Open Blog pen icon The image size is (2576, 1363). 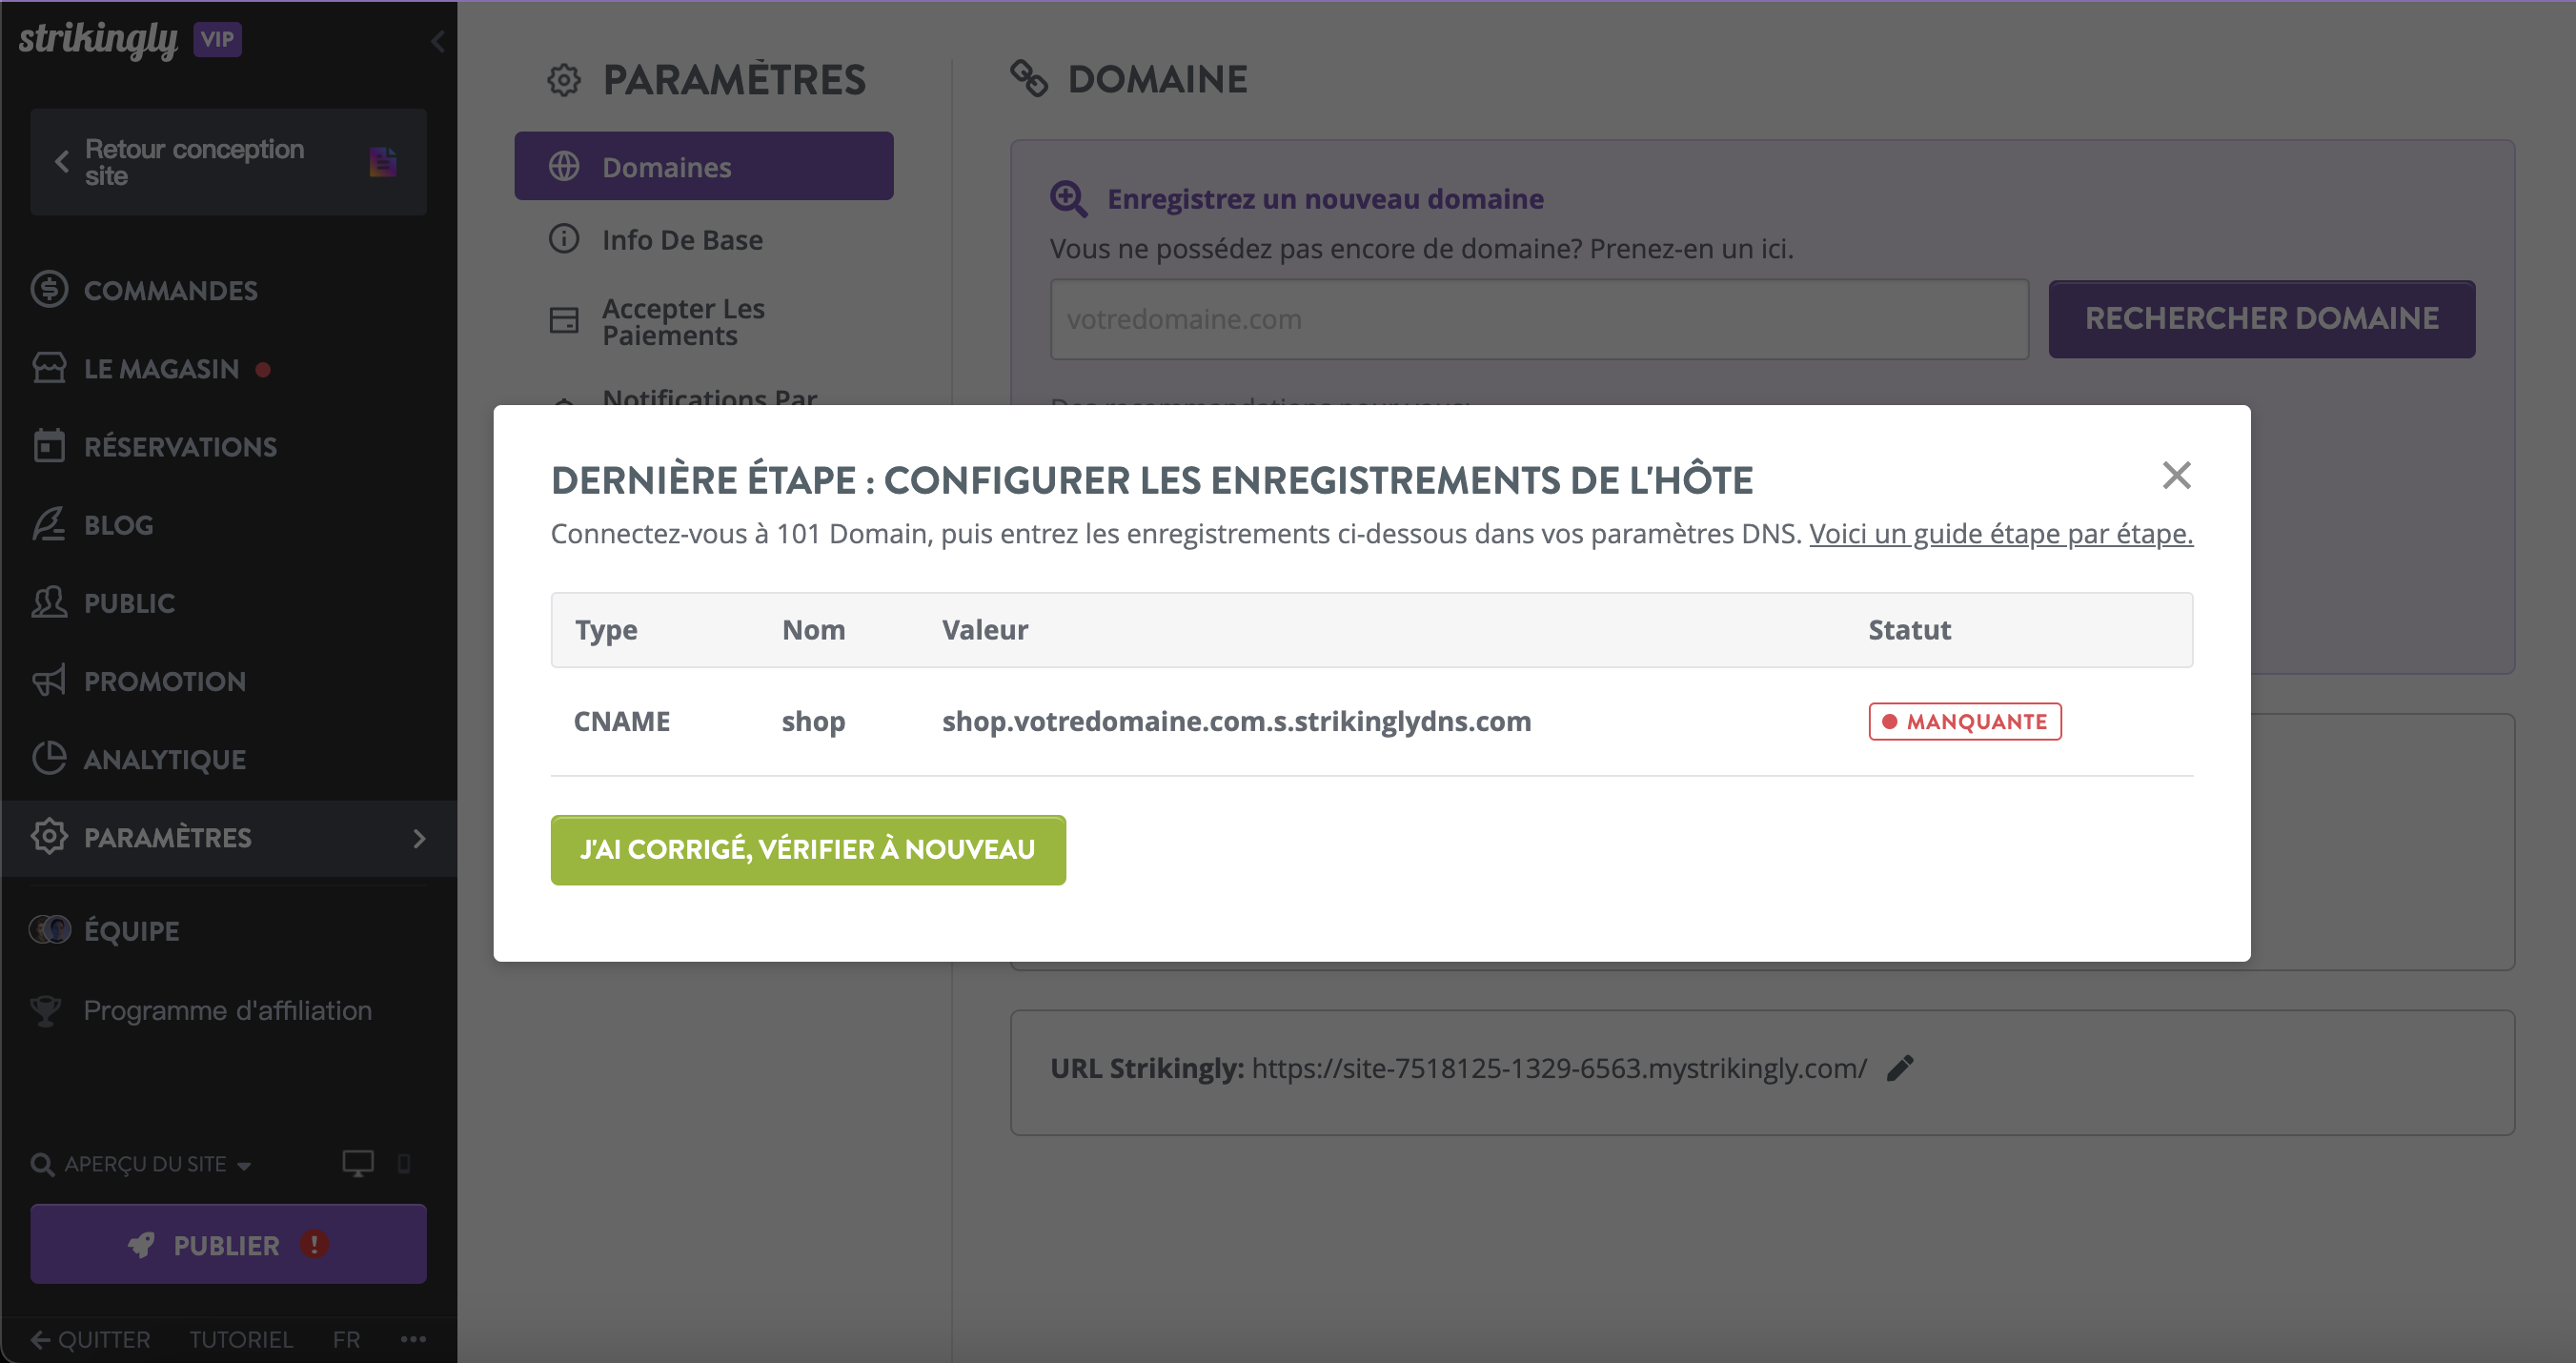coord(49,524)
